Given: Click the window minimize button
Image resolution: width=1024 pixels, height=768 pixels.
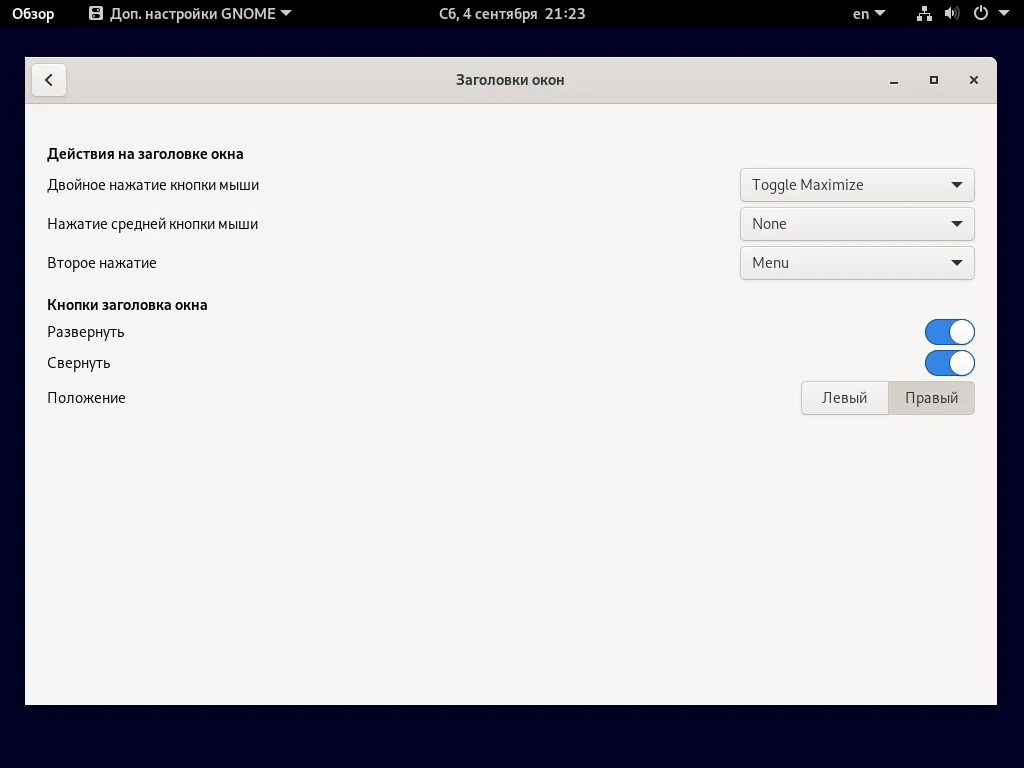Looking at the screenshot, I should point(893,80).
